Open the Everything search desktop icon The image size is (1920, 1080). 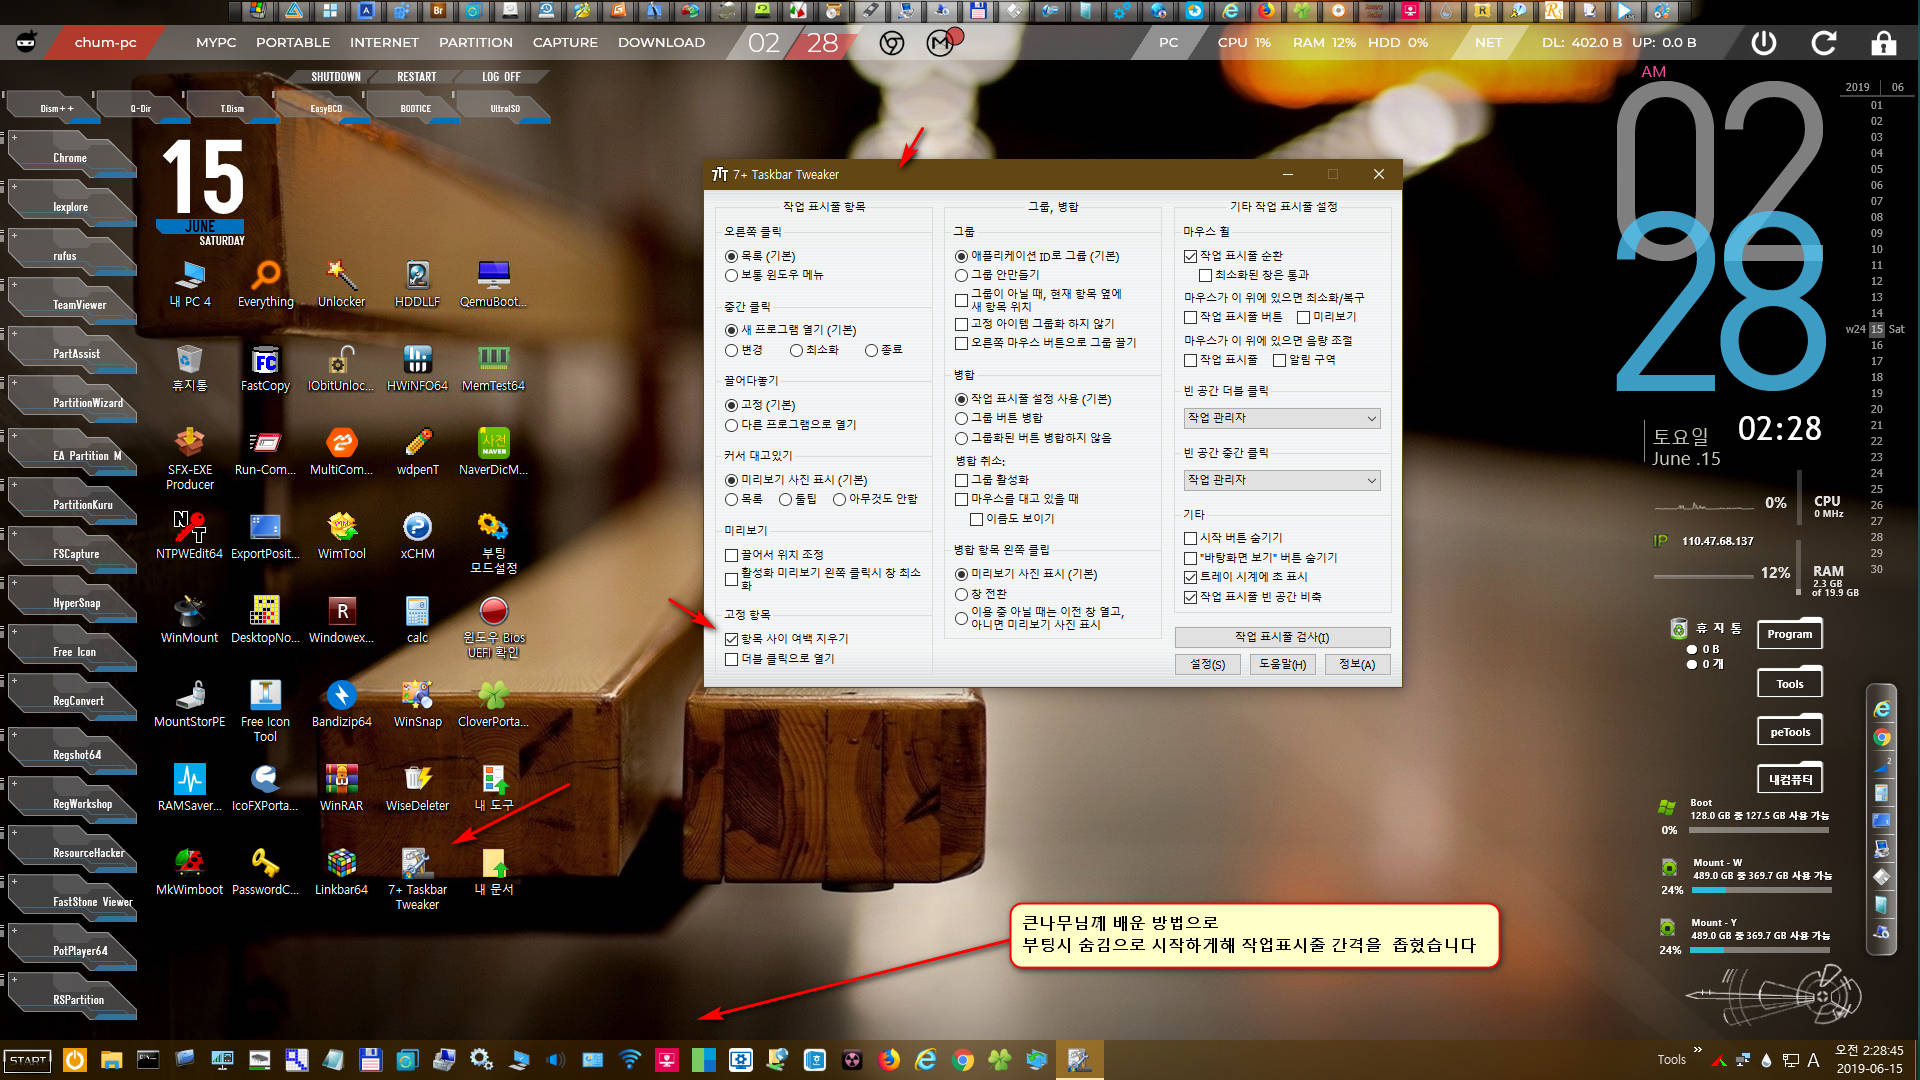pyautogui.click(x=266, y=284)
